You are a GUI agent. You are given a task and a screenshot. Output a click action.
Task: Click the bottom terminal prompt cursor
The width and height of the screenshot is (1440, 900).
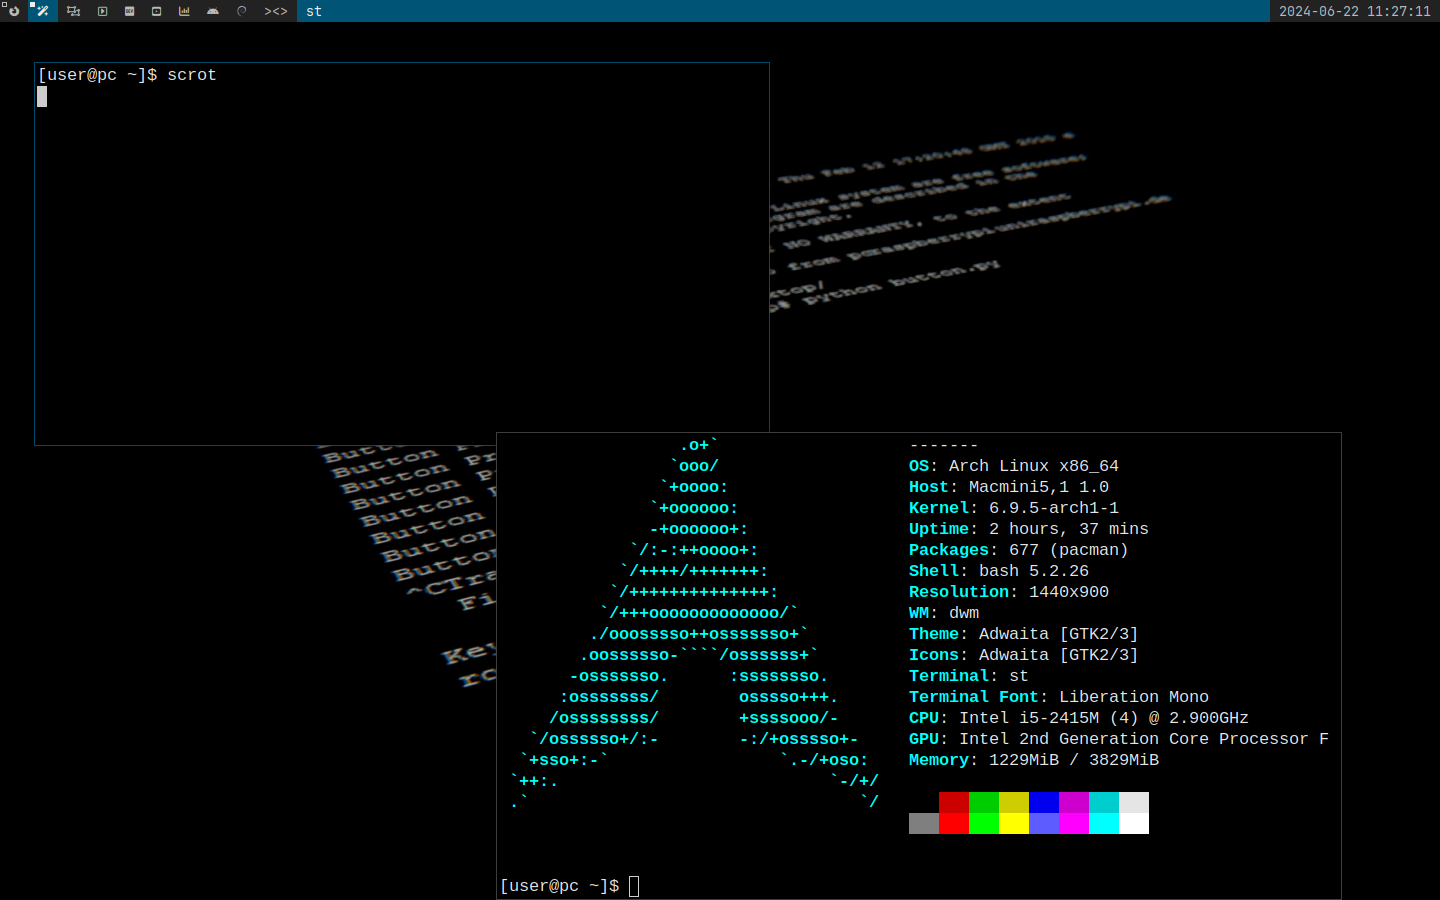[634, 886]
